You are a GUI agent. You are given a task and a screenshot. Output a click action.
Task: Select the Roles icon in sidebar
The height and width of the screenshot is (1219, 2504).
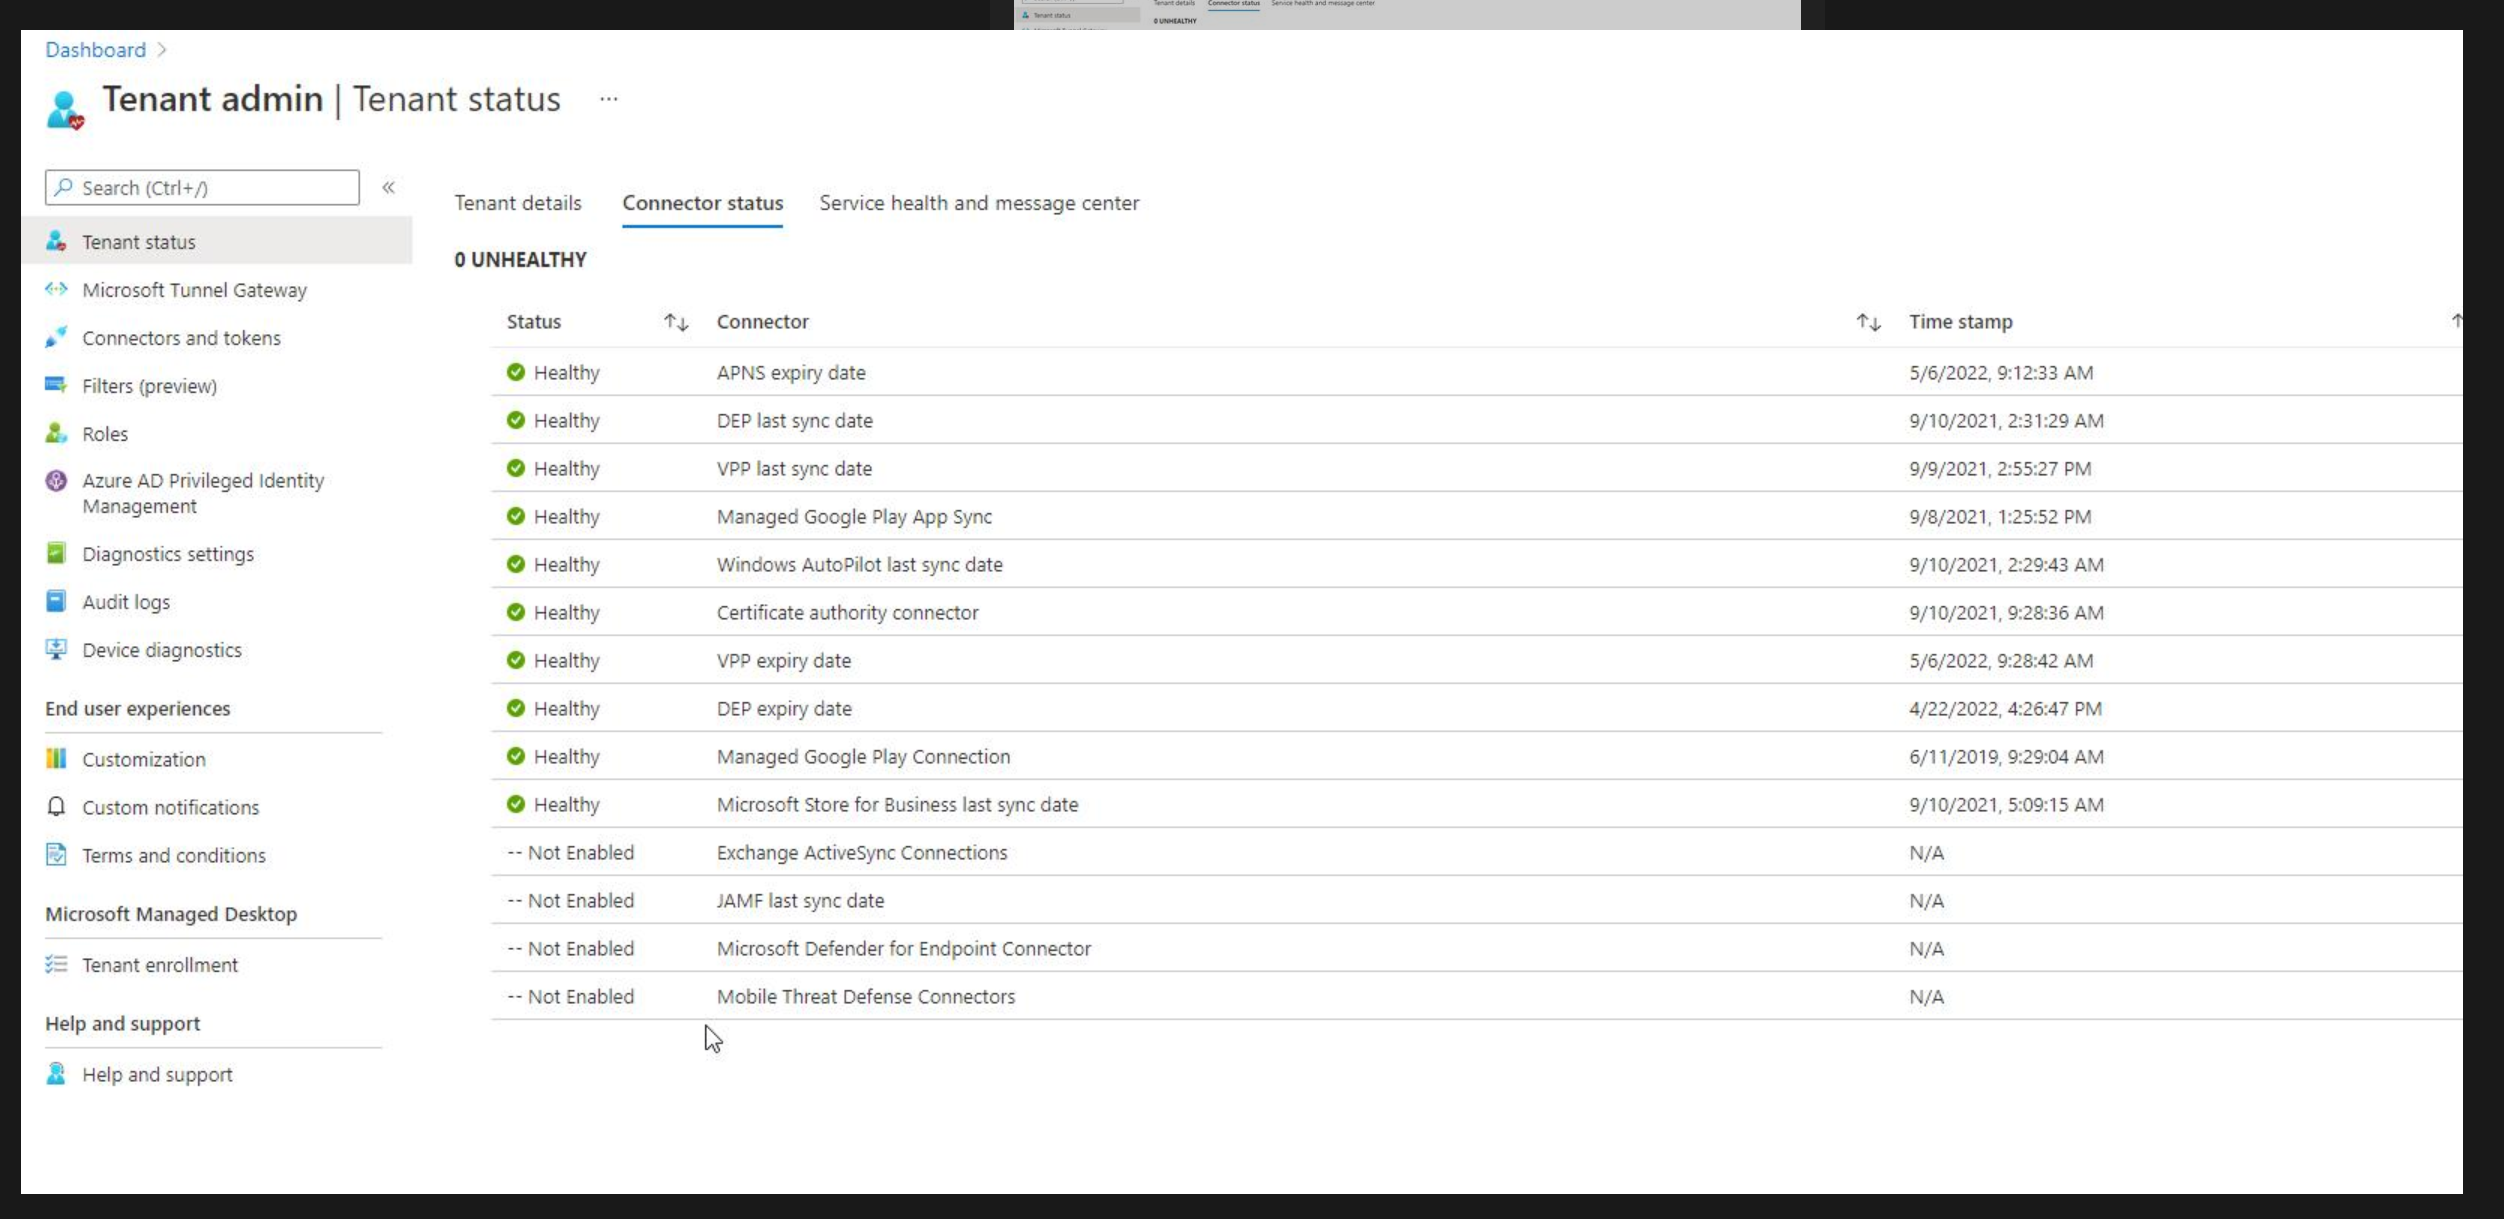[x=56, y=433]
